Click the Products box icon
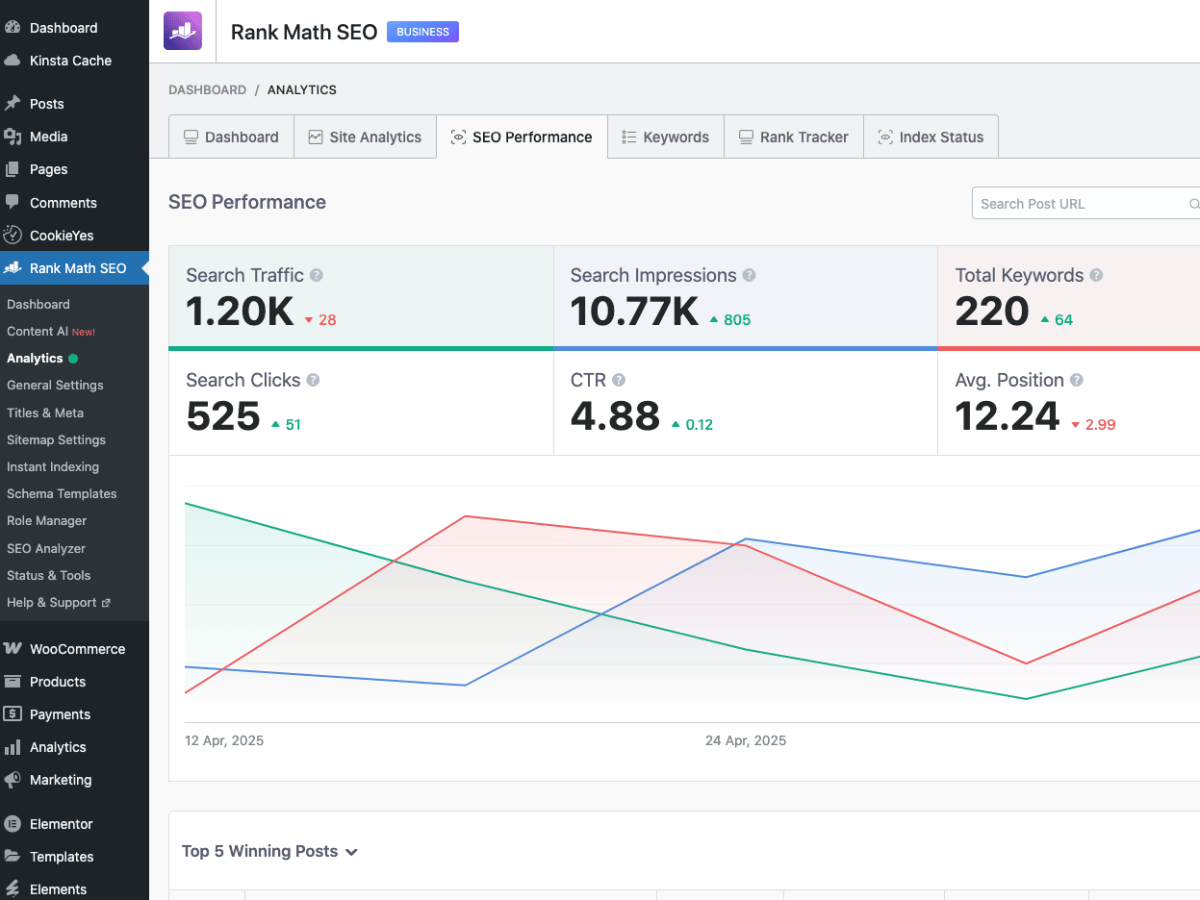 coord(12,681)
